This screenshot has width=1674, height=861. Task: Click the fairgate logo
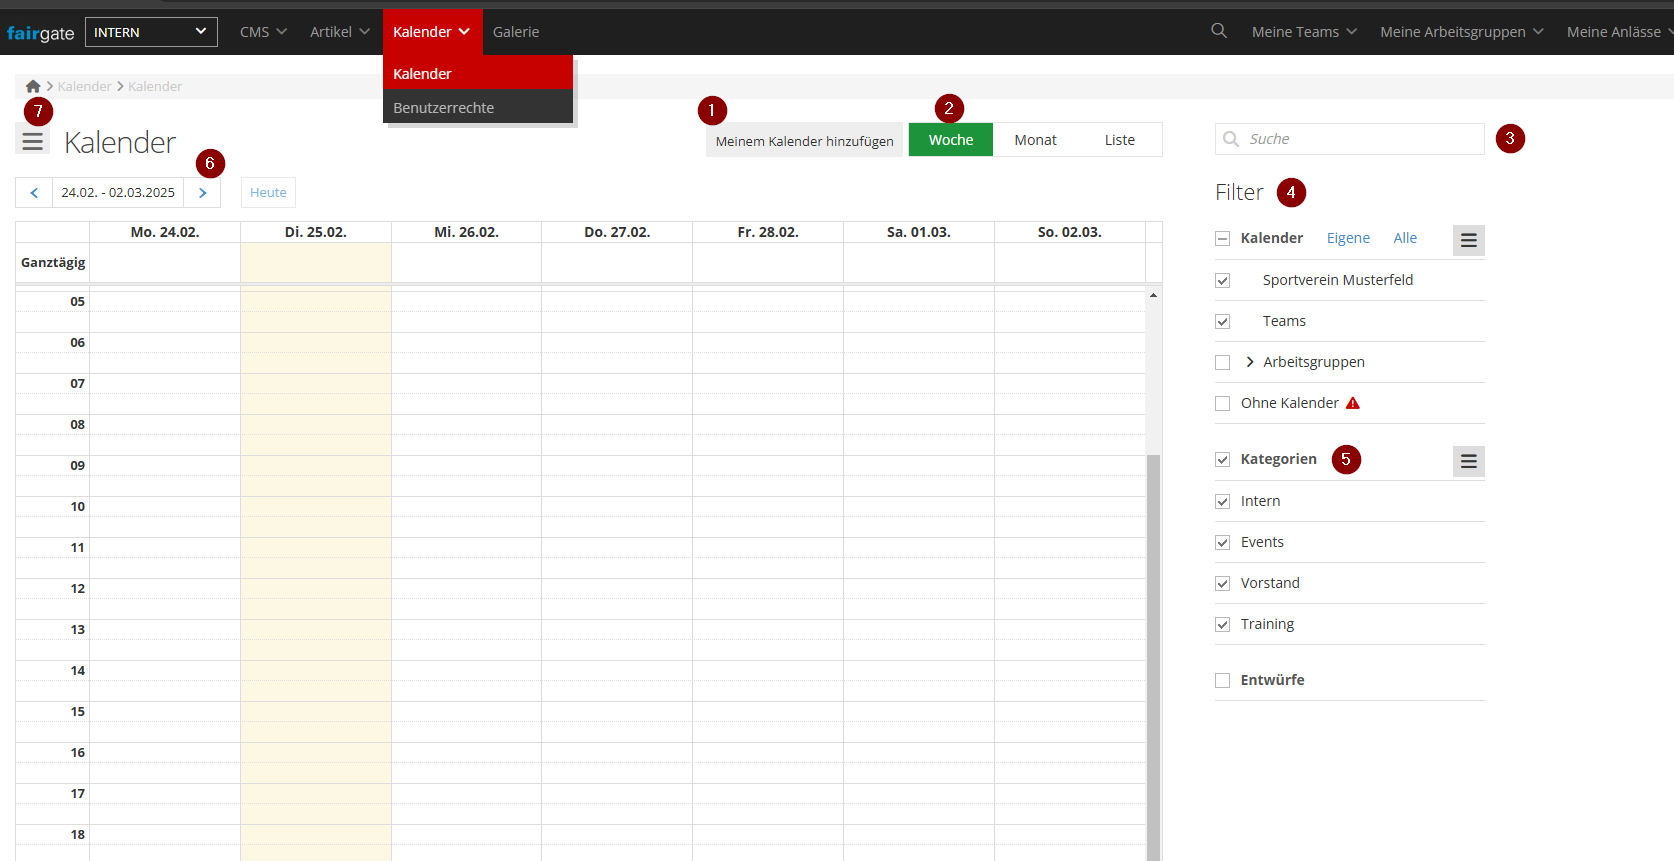coord(40,33)
